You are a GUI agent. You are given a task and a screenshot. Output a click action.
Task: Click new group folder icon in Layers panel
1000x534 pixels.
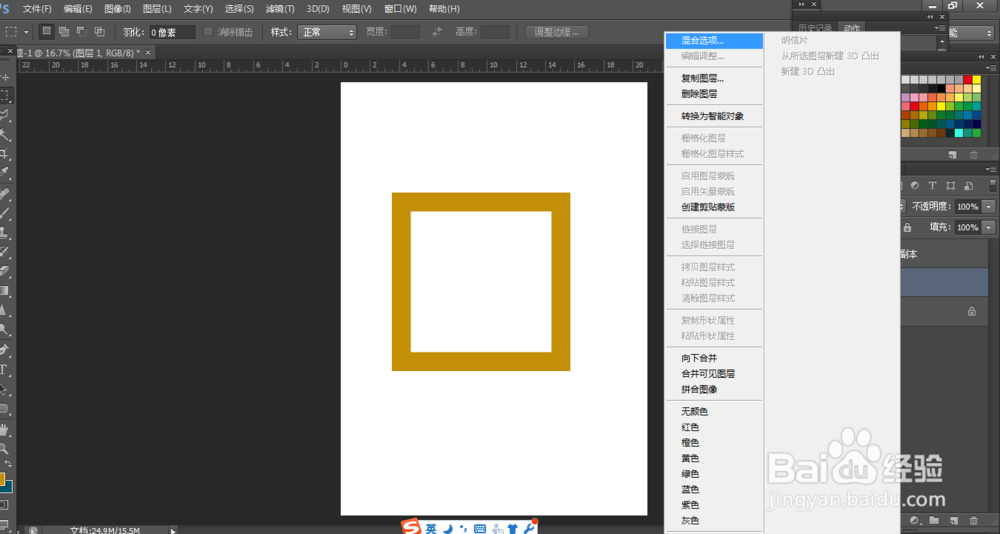[x=934, y=521]
